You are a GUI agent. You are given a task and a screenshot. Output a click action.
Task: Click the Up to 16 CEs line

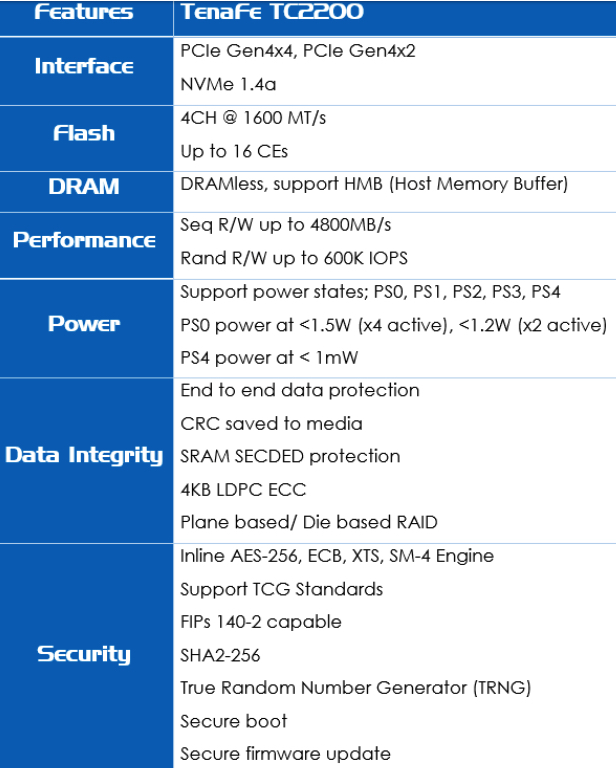[234, 151]
